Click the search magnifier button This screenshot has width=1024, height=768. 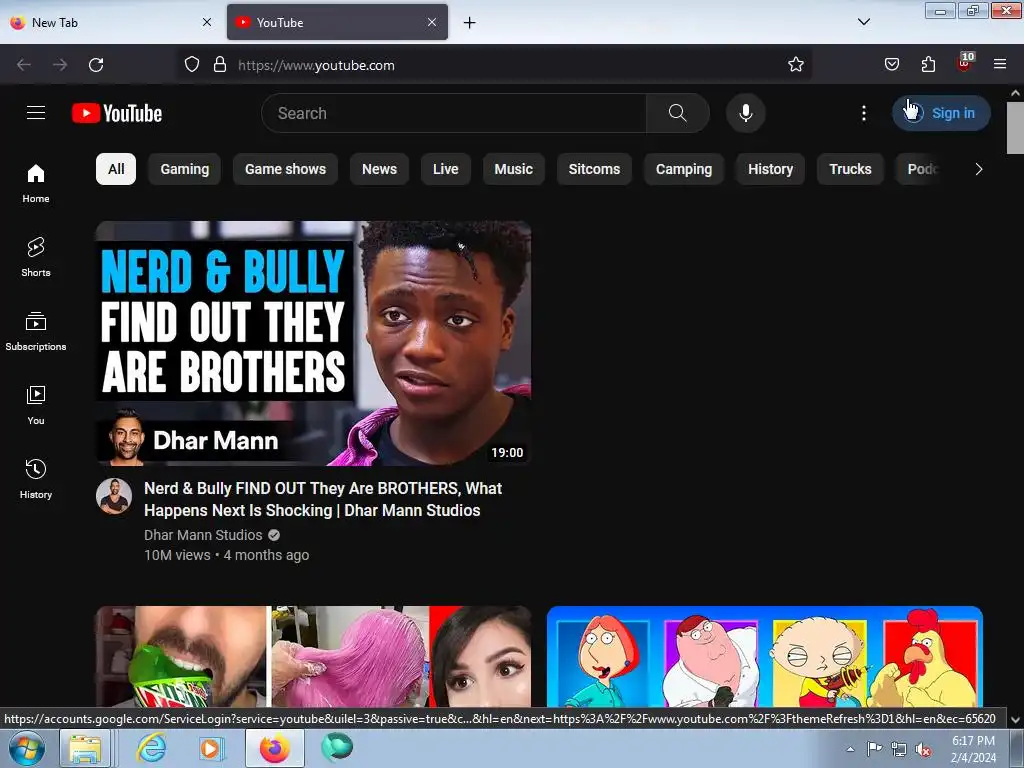677,113
